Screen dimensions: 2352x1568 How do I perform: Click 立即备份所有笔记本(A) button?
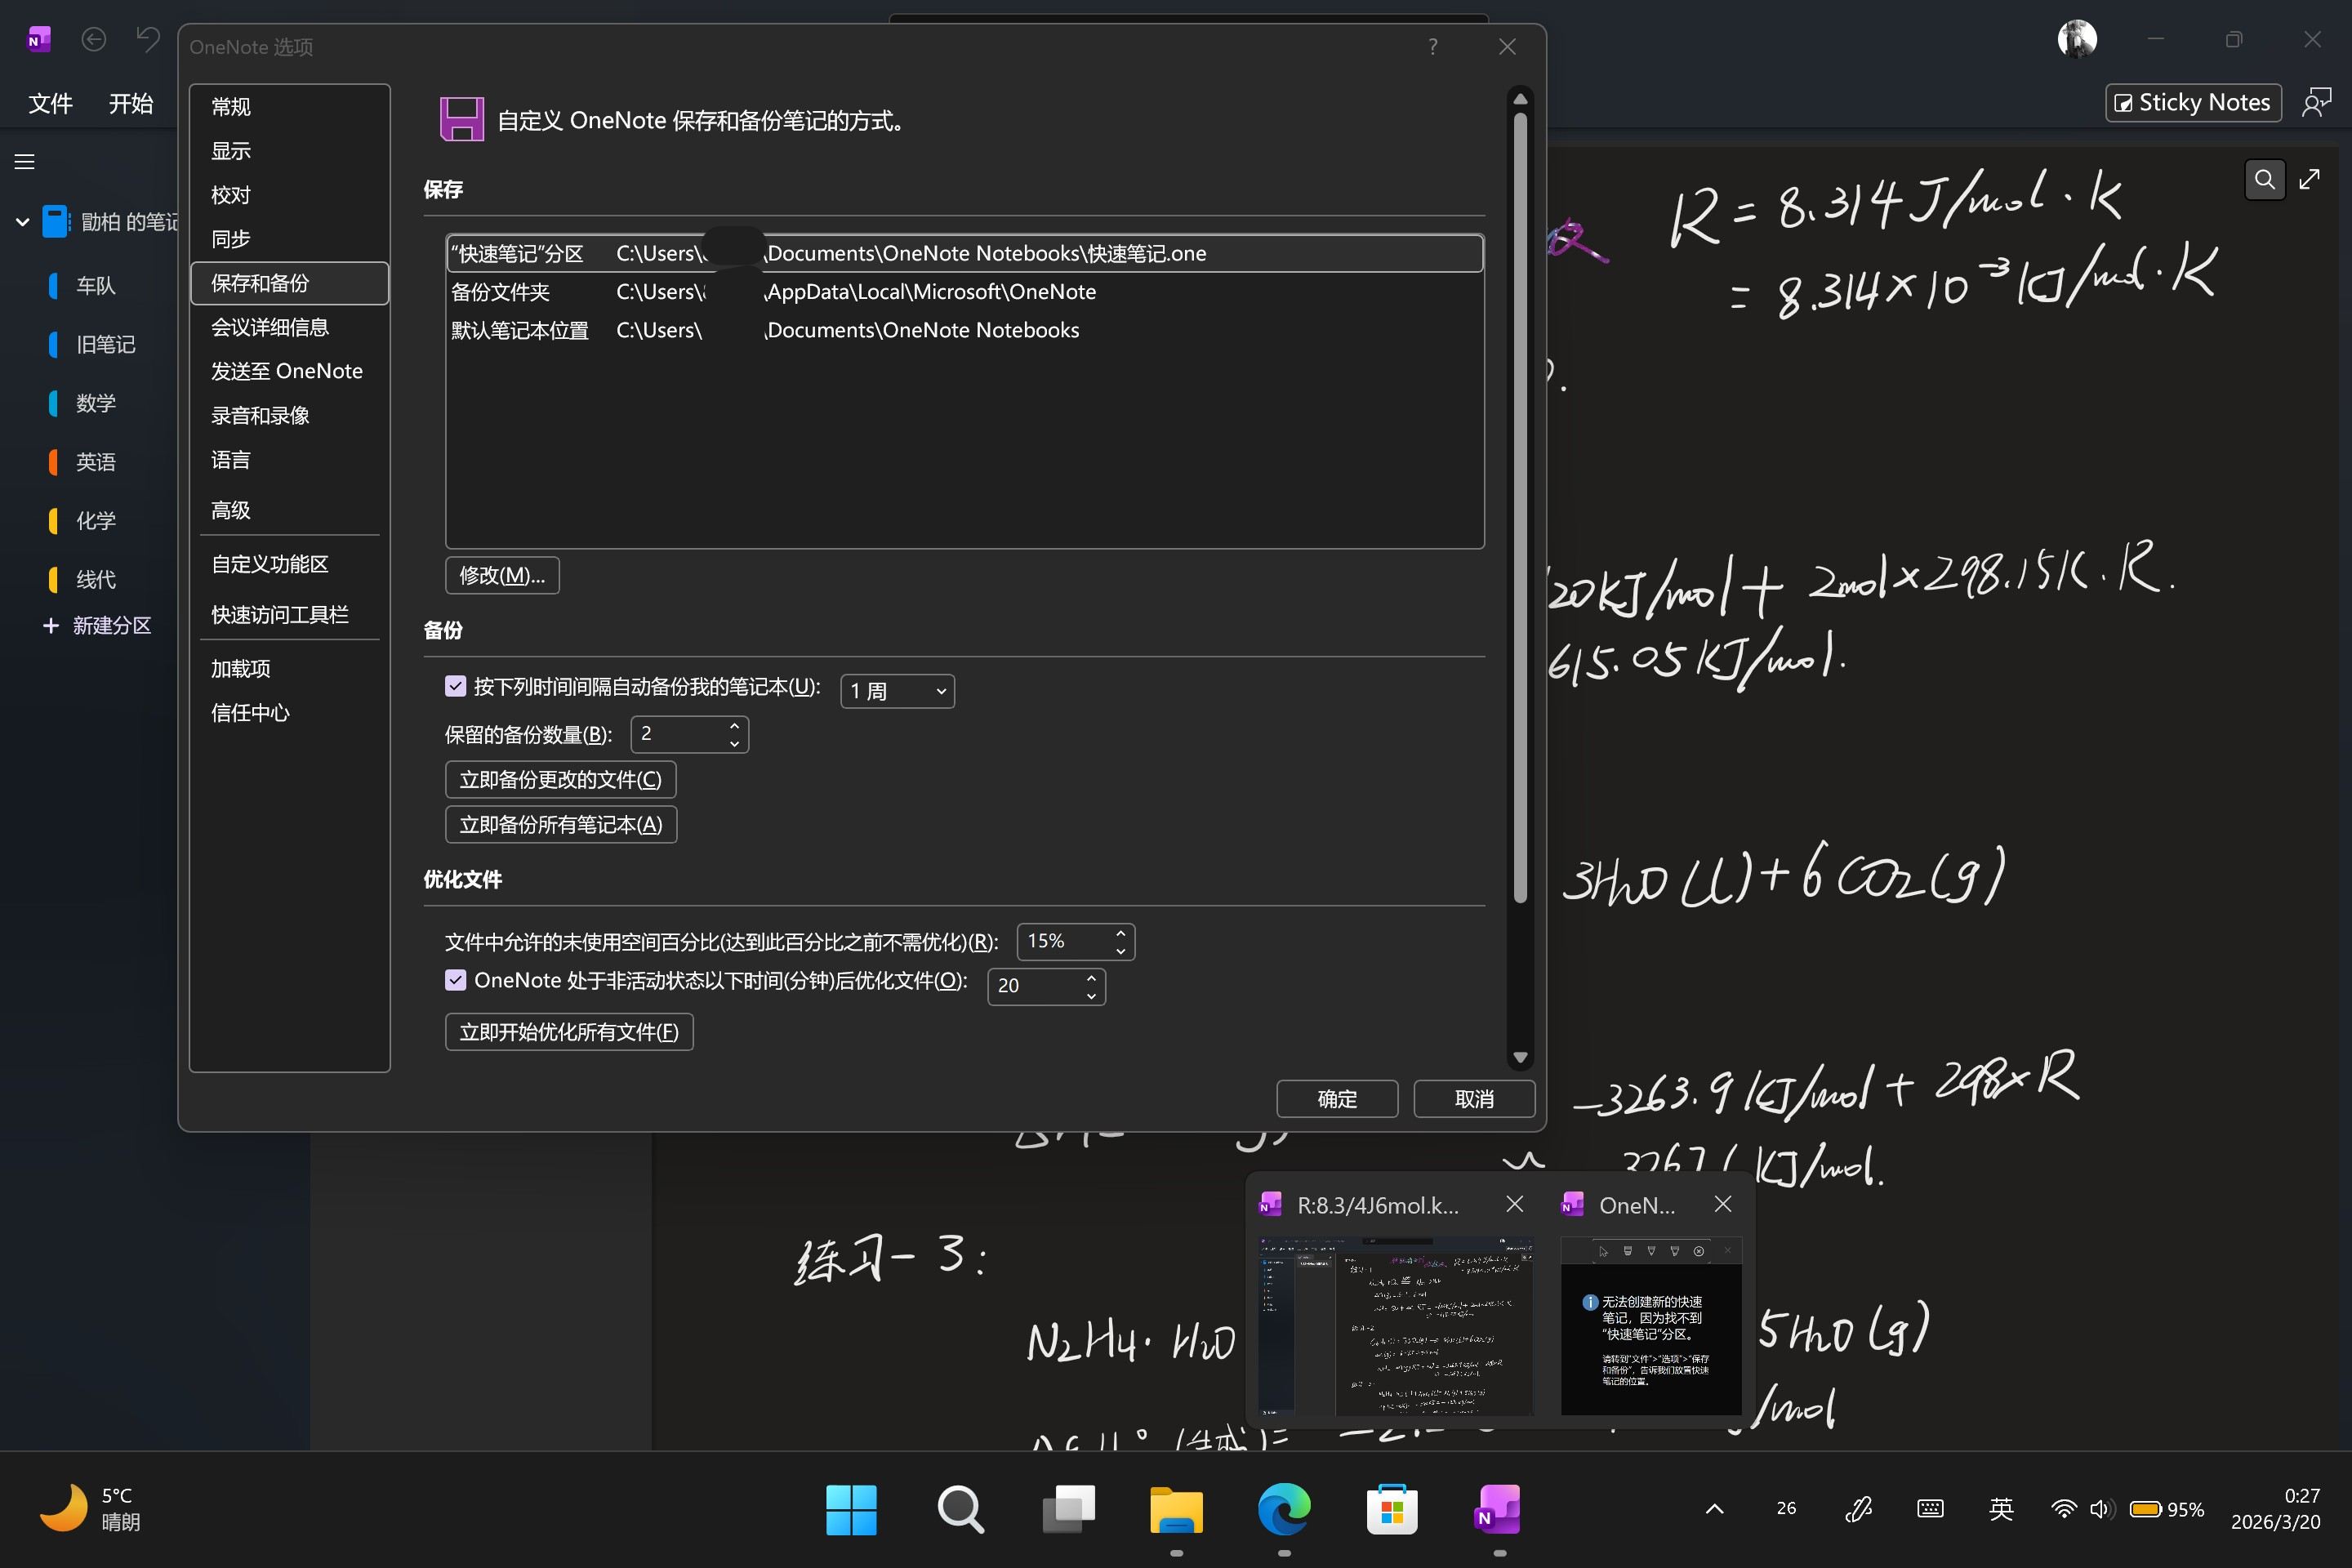(x=560, y=824)
